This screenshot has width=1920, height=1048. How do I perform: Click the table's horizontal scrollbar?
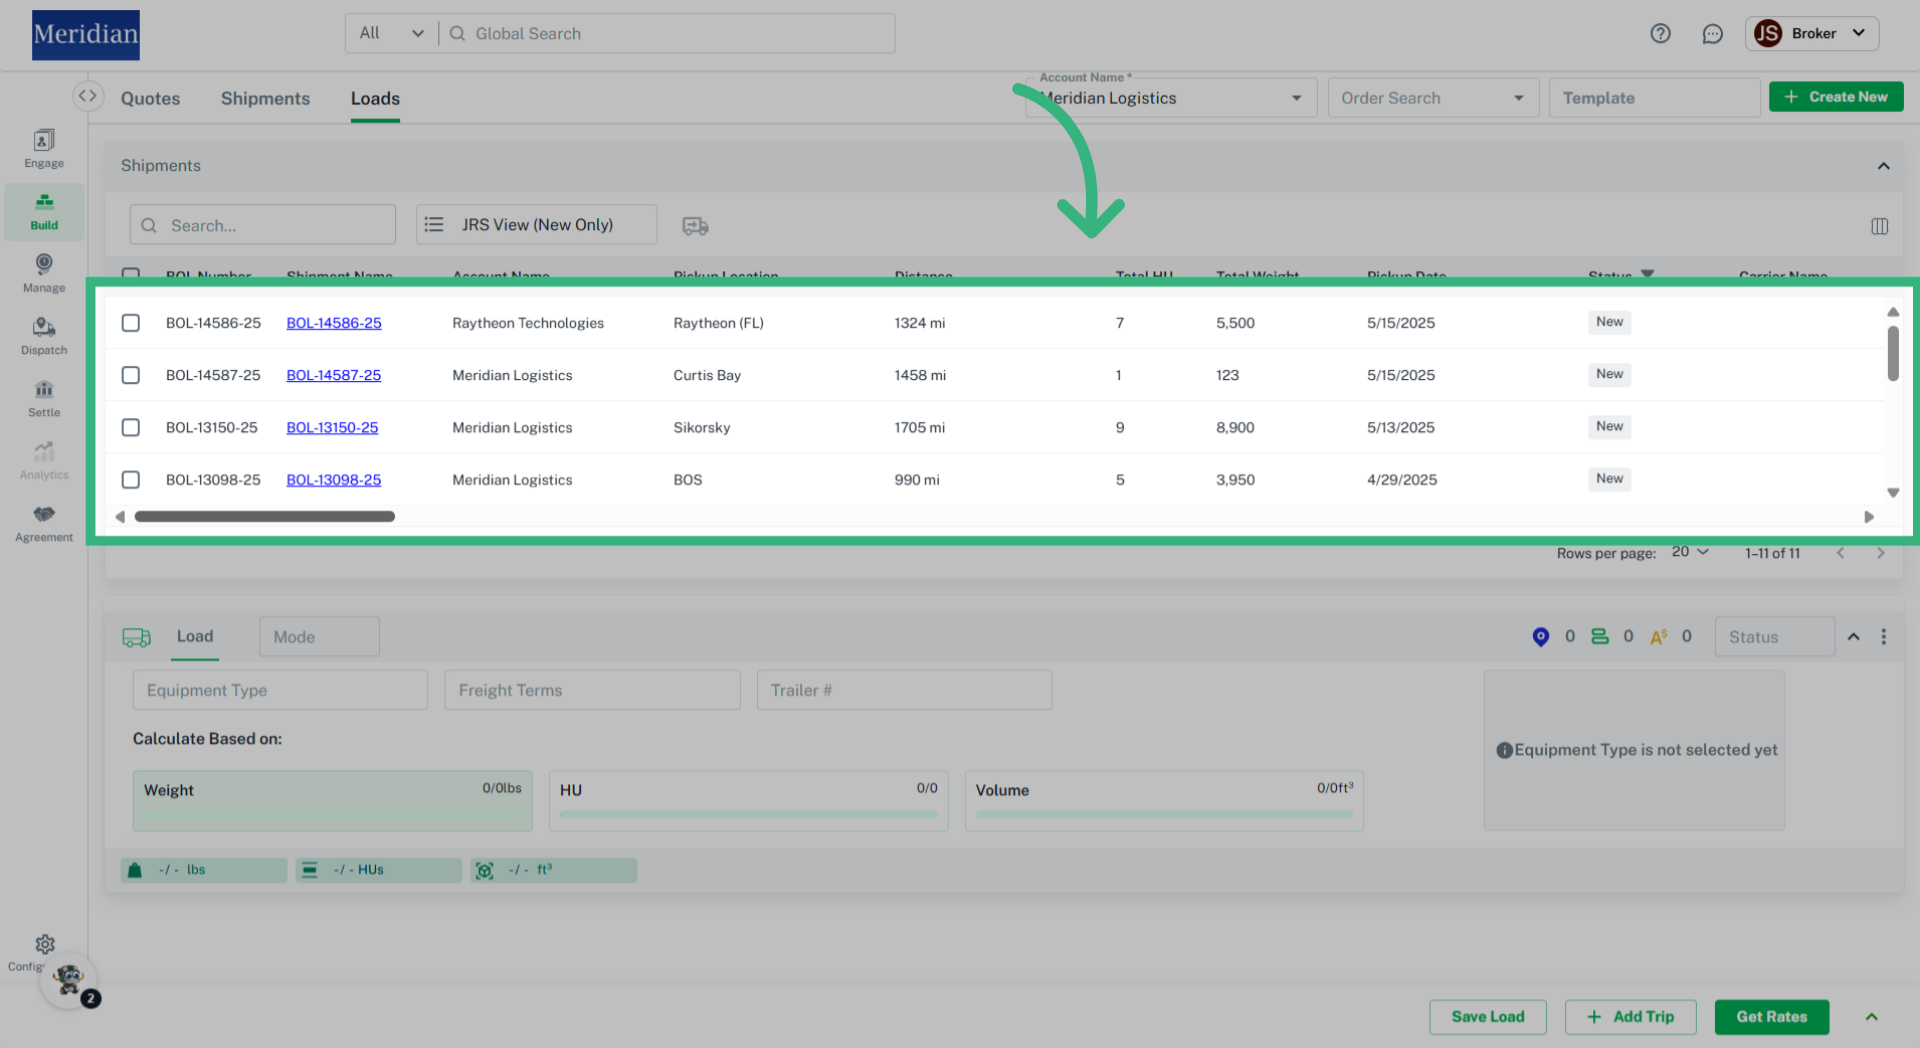pos(265,517)
